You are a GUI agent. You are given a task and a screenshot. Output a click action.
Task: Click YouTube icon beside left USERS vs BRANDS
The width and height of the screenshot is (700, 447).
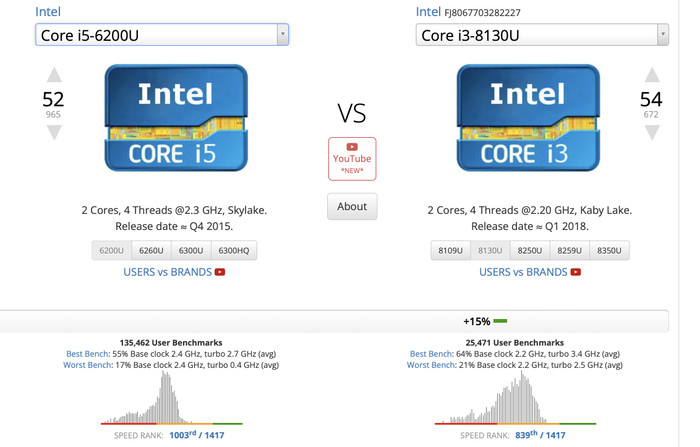pos(220,272)
